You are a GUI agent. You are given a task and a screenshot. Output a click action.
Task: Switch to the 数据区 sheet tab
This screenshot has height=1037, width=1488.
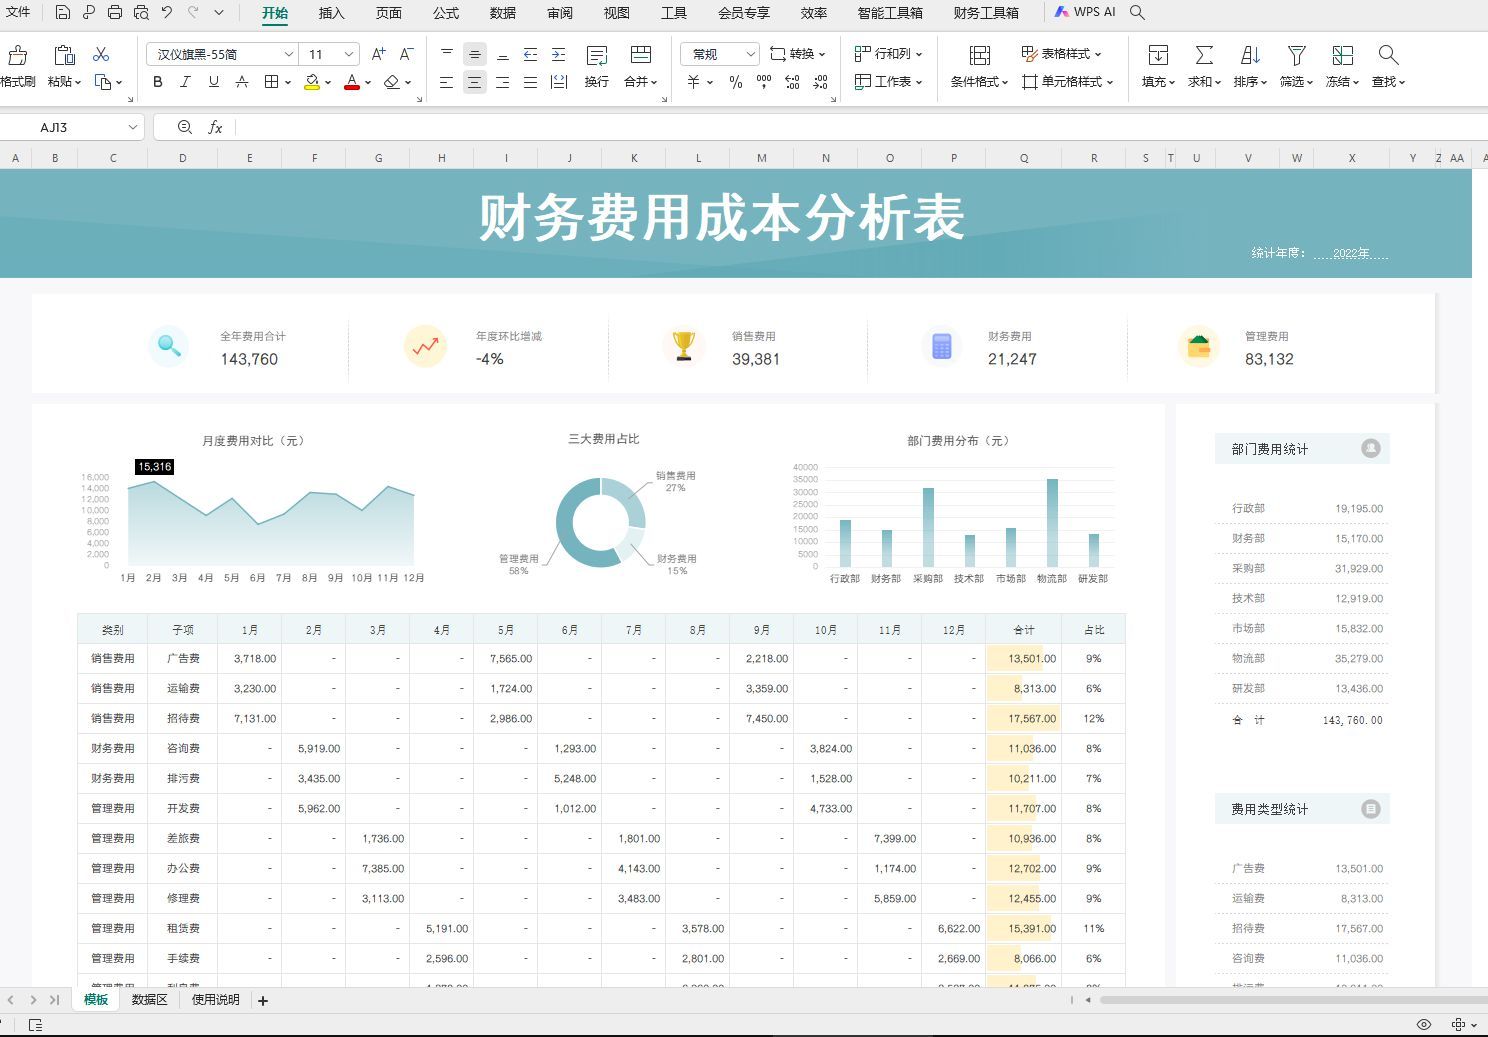[149, 999]
